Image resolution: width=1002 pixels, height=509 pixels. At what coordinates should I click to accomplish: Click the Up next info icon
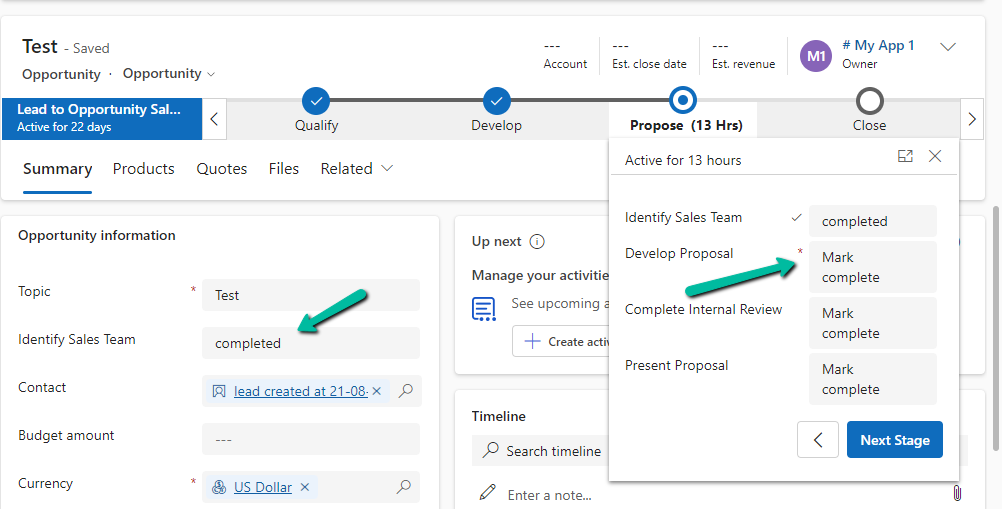(537, 241)
